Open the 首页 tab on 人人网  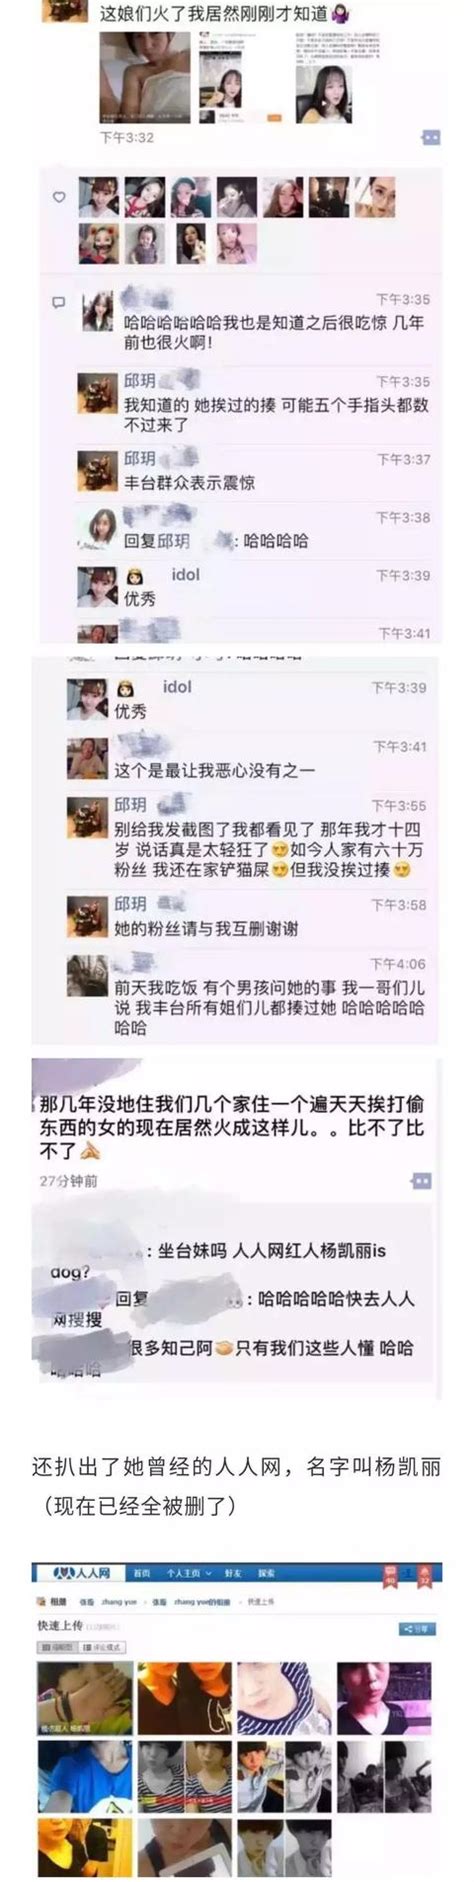point(143,1573)
